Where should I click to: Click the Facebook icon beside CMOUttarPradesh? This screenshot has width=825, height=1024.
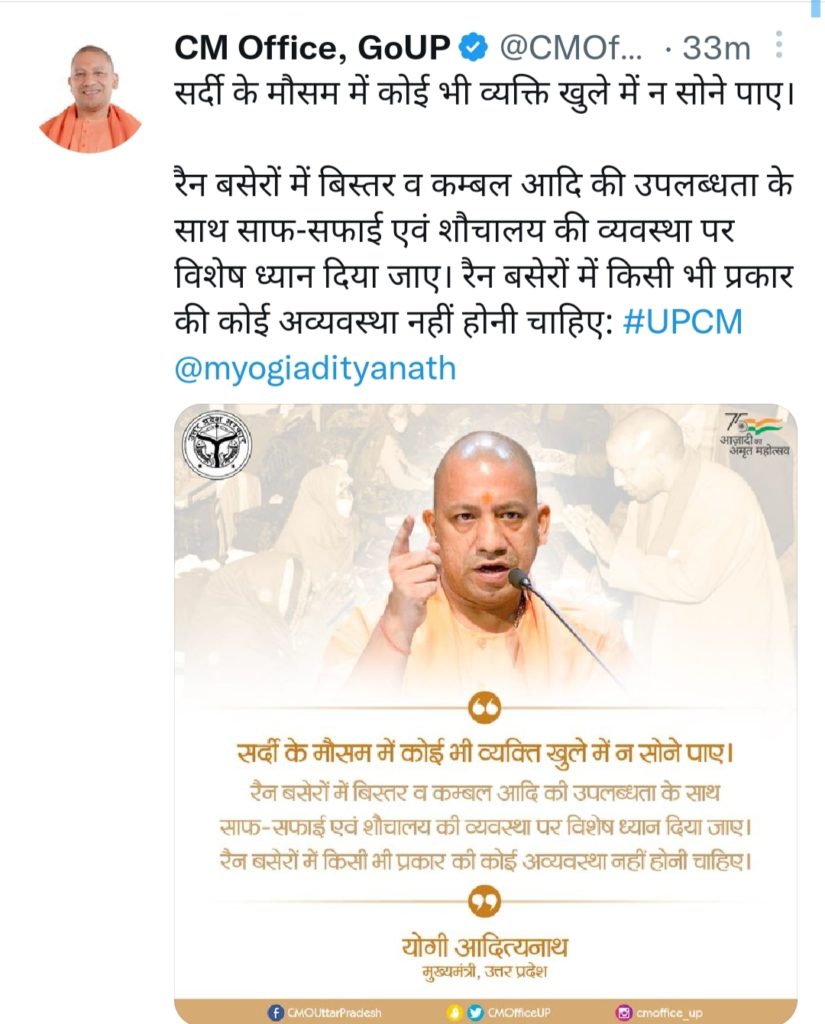click(x=276, y=1012)
